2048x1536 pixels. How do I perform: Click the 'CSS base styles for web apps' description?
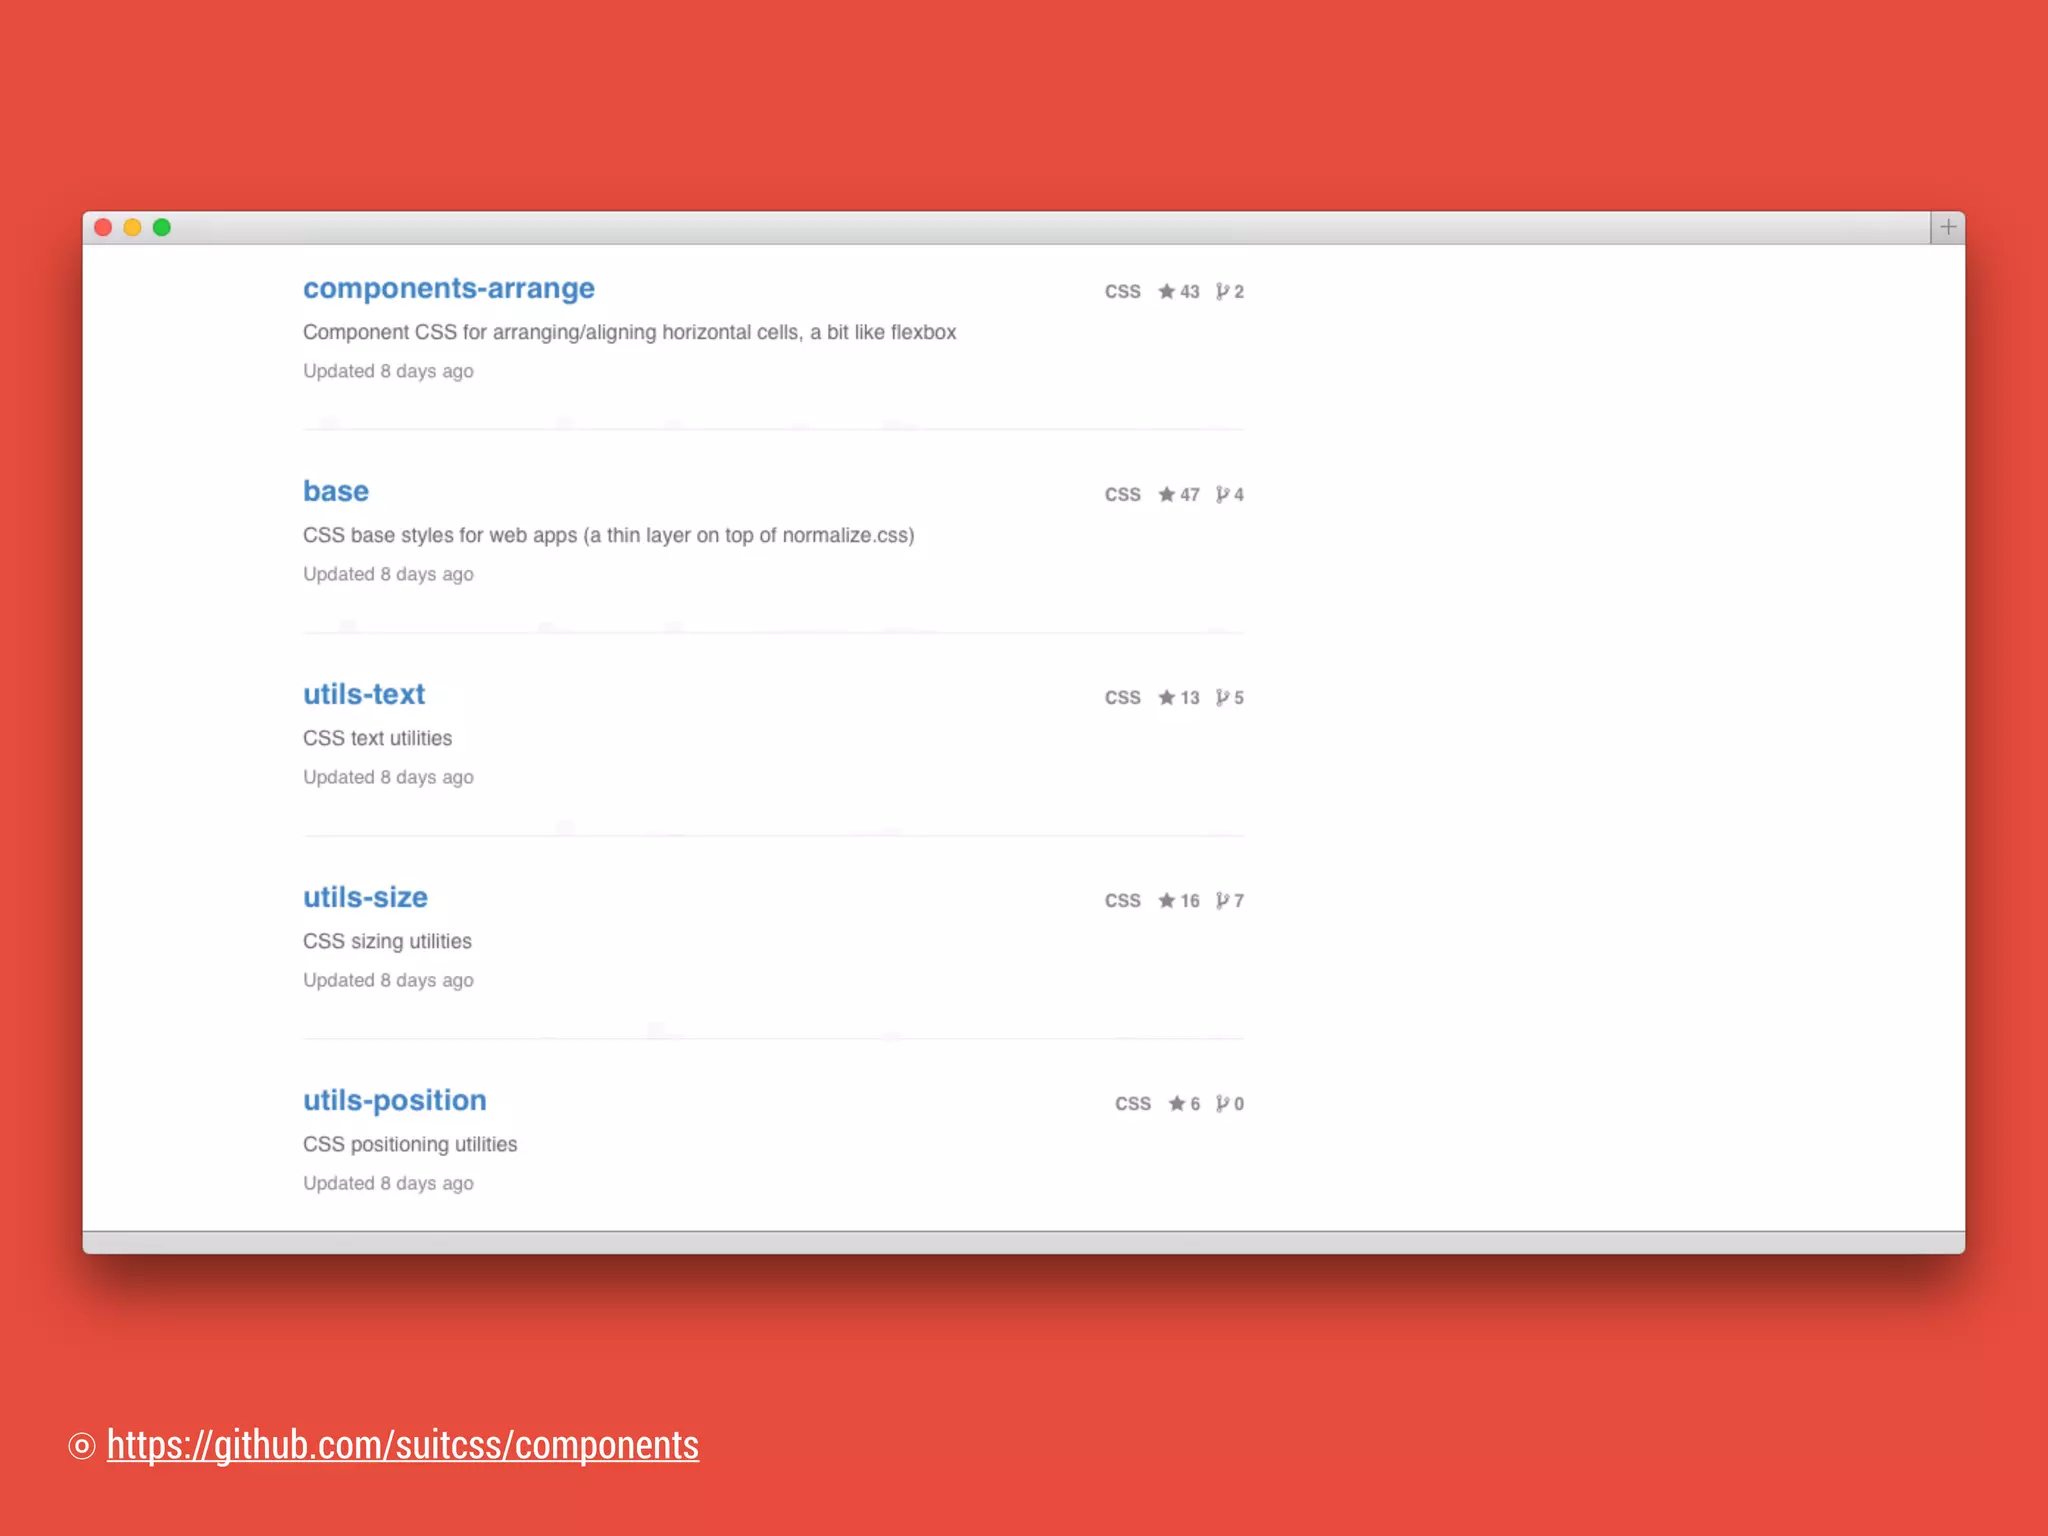[609, 535]
